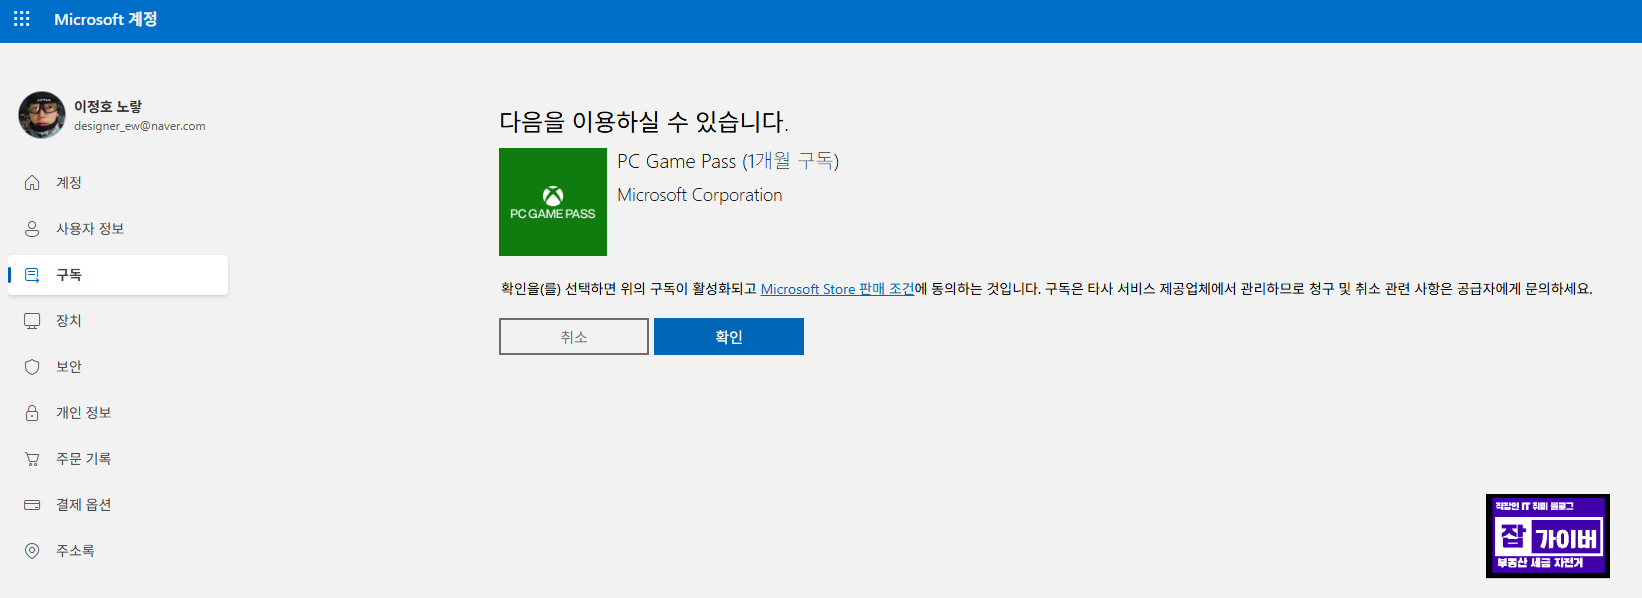Open 주소록 sidebar entry
Screen dimensions: 1642x598
pyautogui.click(x=118, y=551)
